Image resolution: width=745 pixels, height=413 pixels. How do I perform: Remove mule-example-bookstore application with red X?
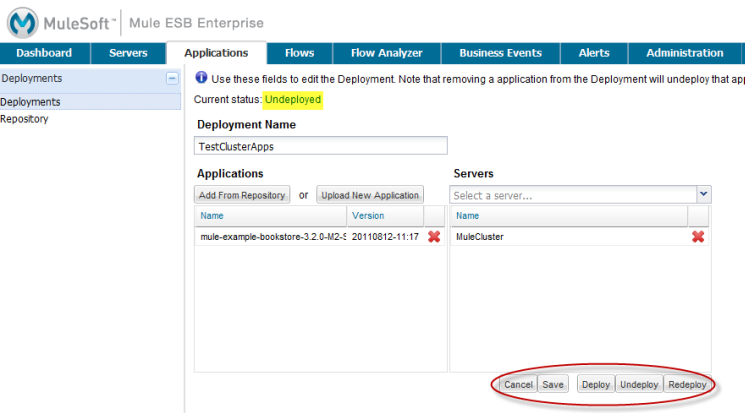click(434, 237)
